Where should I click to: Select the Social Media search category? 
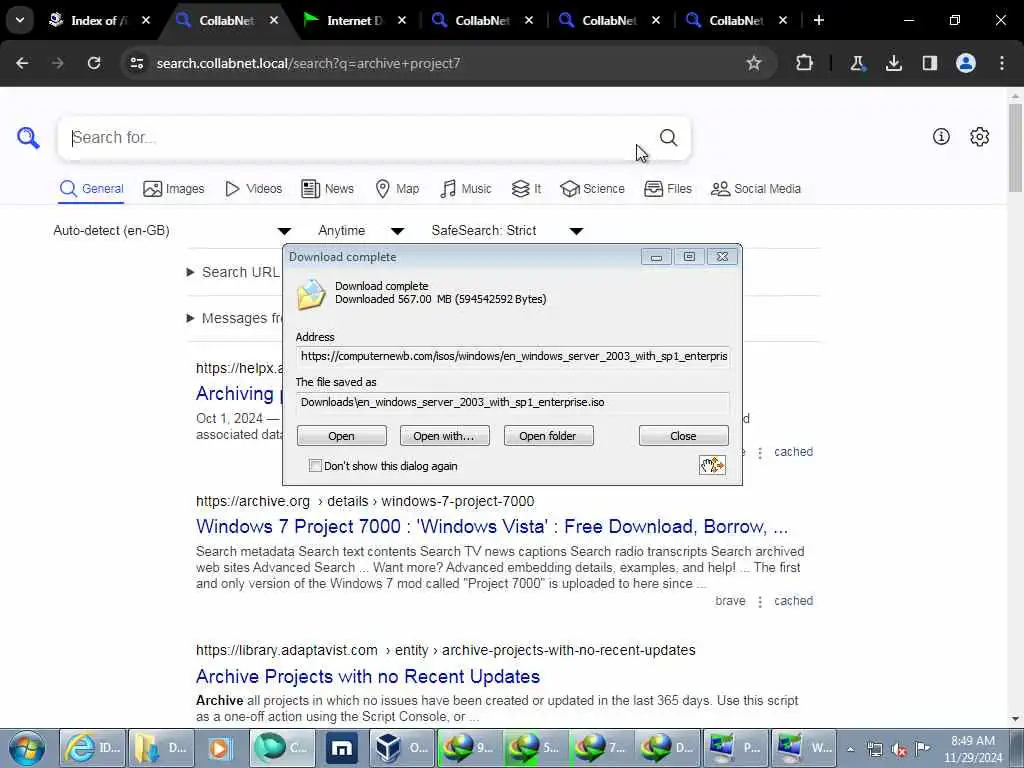[x=756, y=189]
